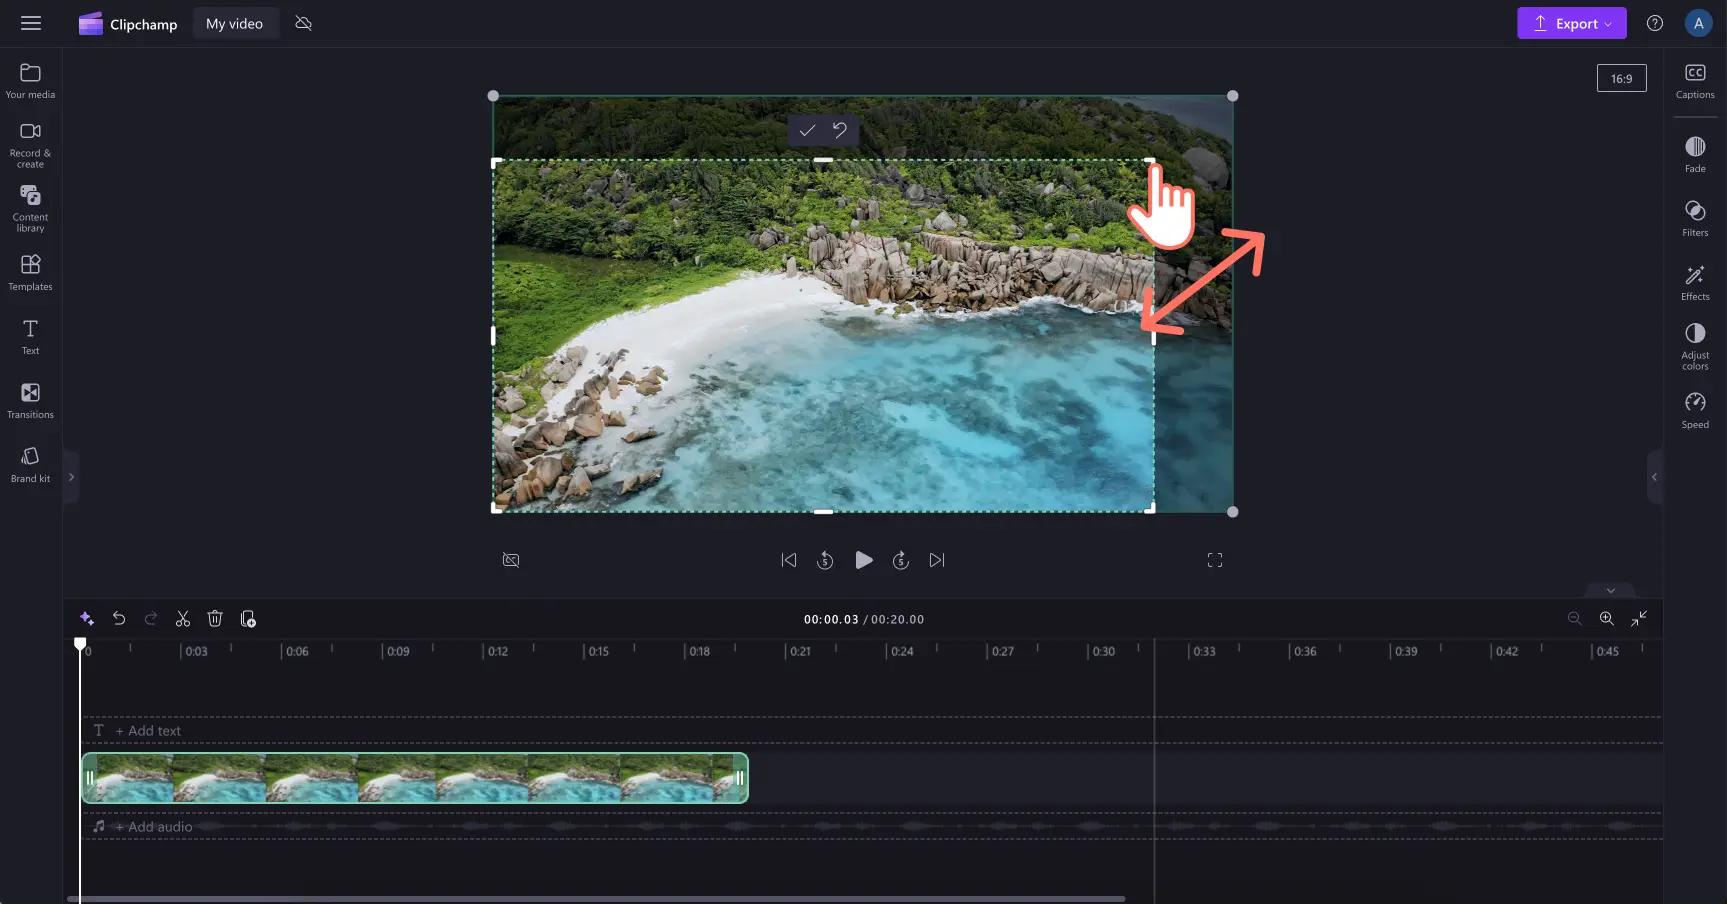The width and height of the screenshot is (1727, 904).
Task: Click the cloud sync disabled icon
Action: 304,23
